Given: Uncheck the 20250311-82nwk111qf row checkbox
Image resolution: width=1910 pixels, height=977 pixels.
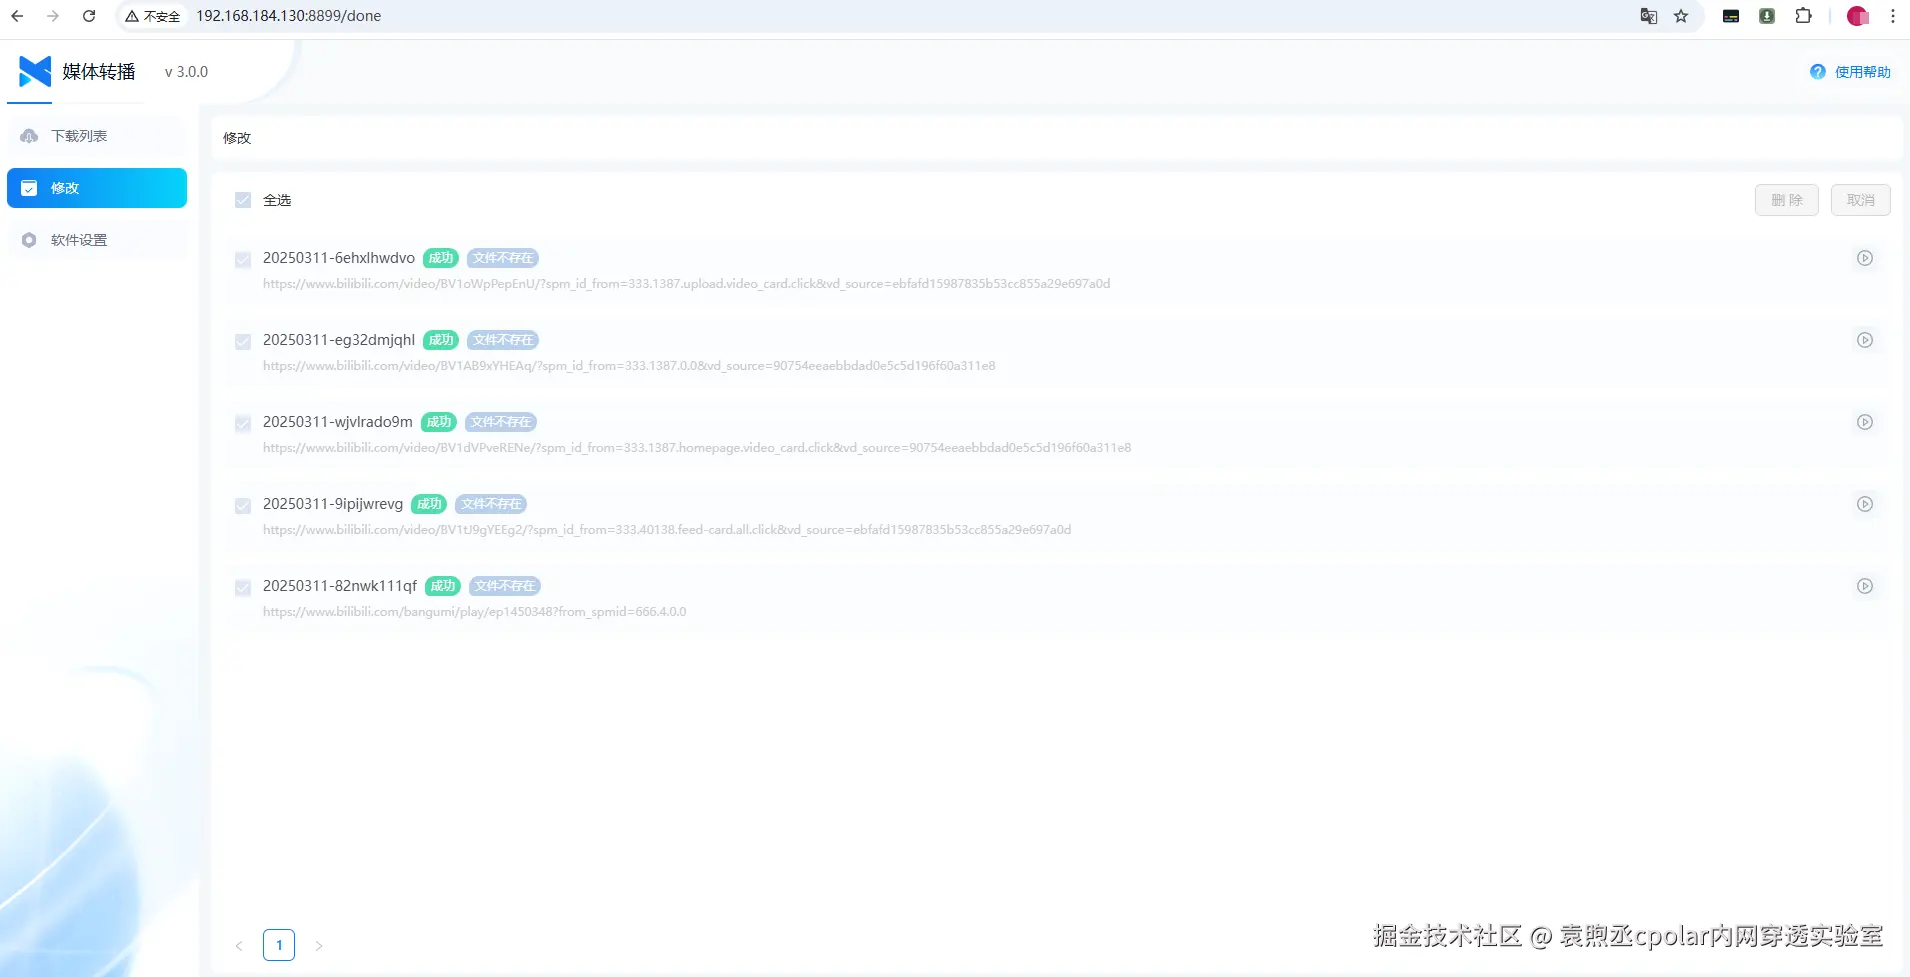Looking at the screenshot, I should (243, 588).
